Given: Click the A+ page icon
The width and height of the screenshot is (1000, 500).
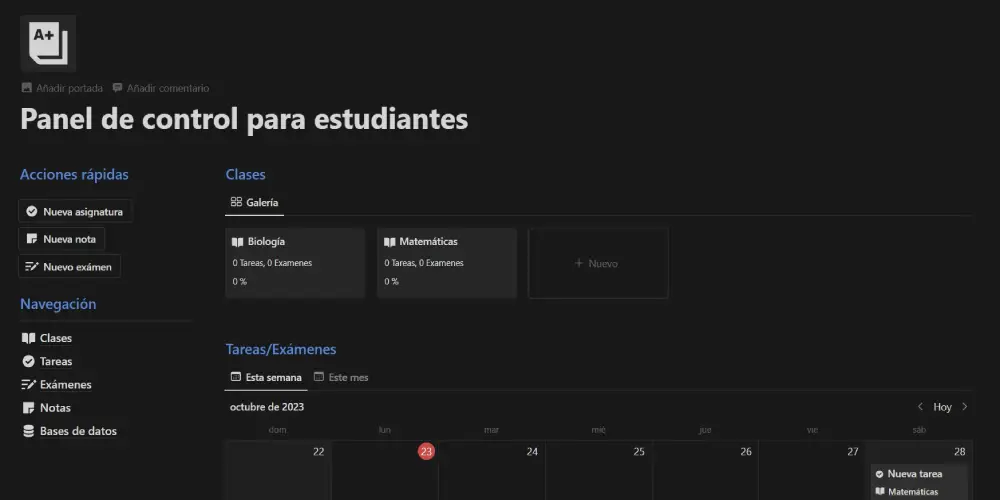Looking at the screenshot, I should coord(48,44).
